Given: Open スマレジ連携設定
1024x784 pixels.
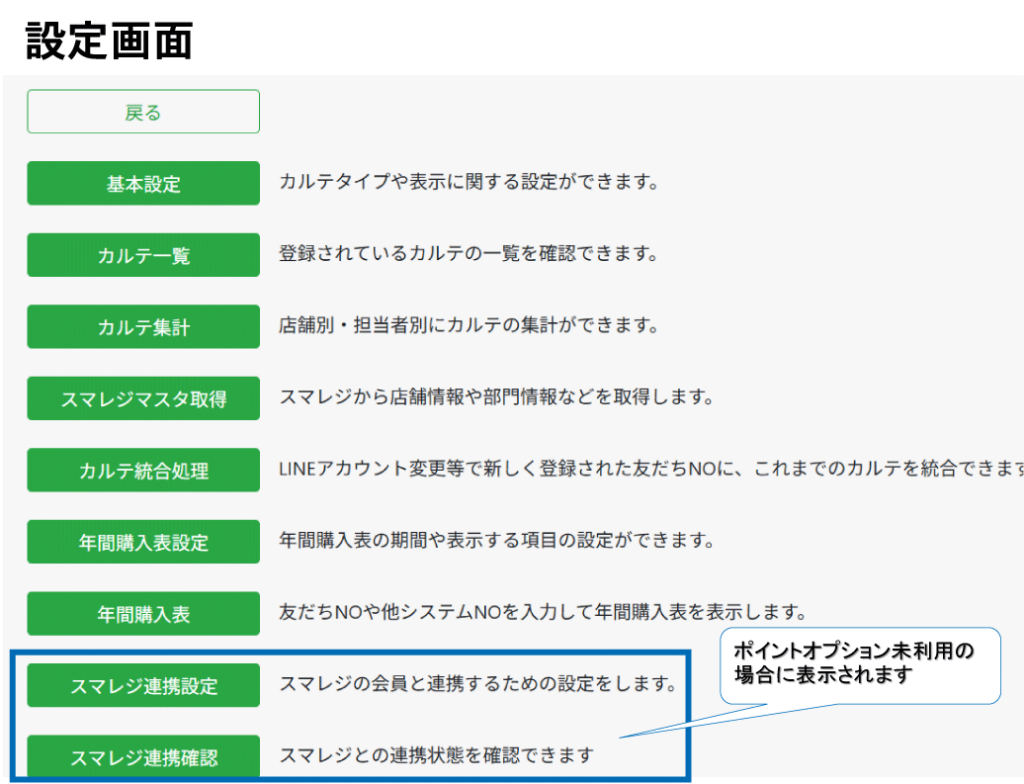Looking at the screenshot, I should click(x=143, y=686).
